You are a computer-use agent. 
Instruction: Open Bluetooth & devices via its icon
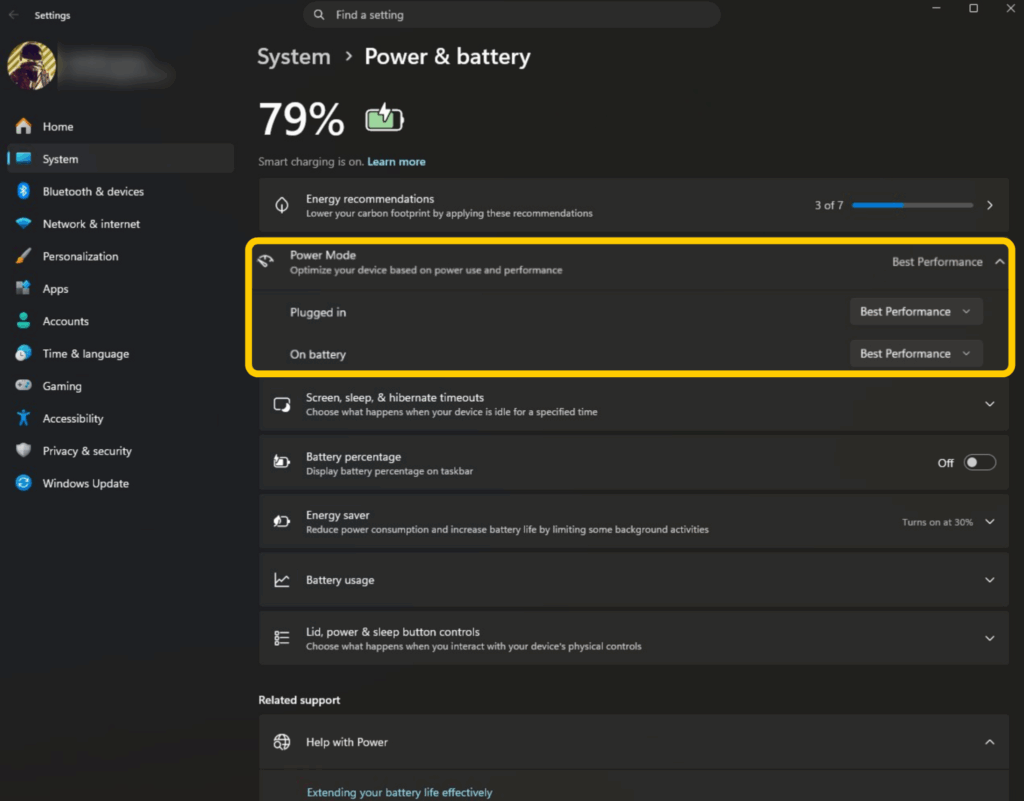click(x=24, y=191)
